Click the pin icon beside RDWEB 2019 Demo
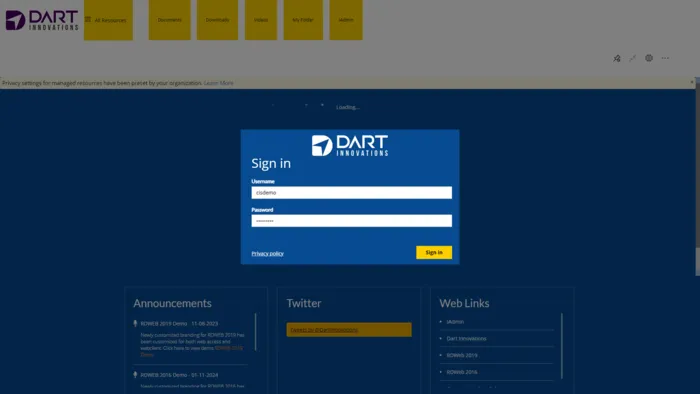 click(135, 323)
